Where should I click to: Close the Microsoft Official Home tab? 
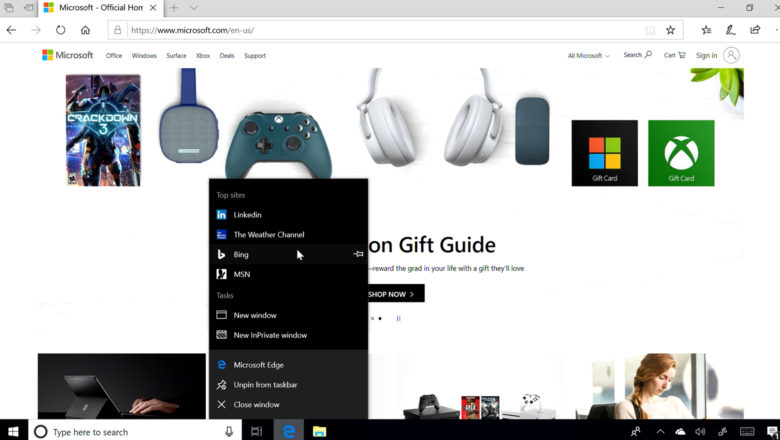153,8
